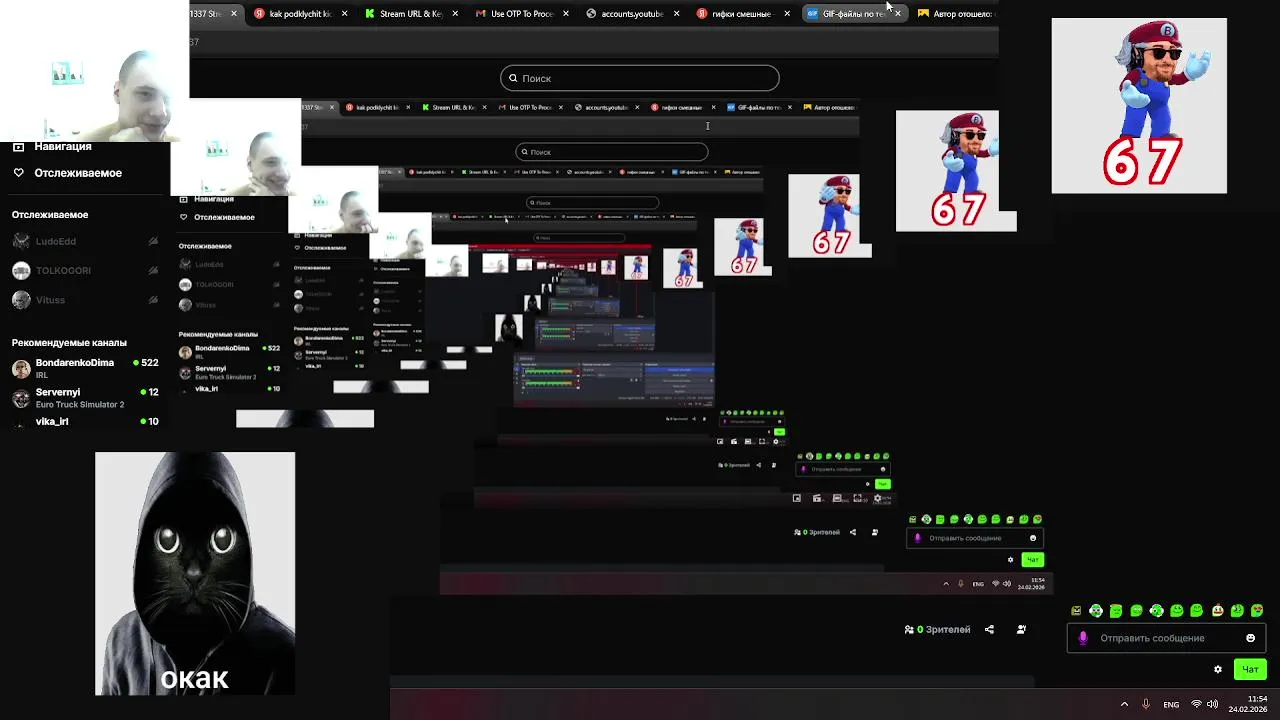The image size is (1280, 720).
Task: Open emoji picker in message field
Action: [x=1250, y=638]
